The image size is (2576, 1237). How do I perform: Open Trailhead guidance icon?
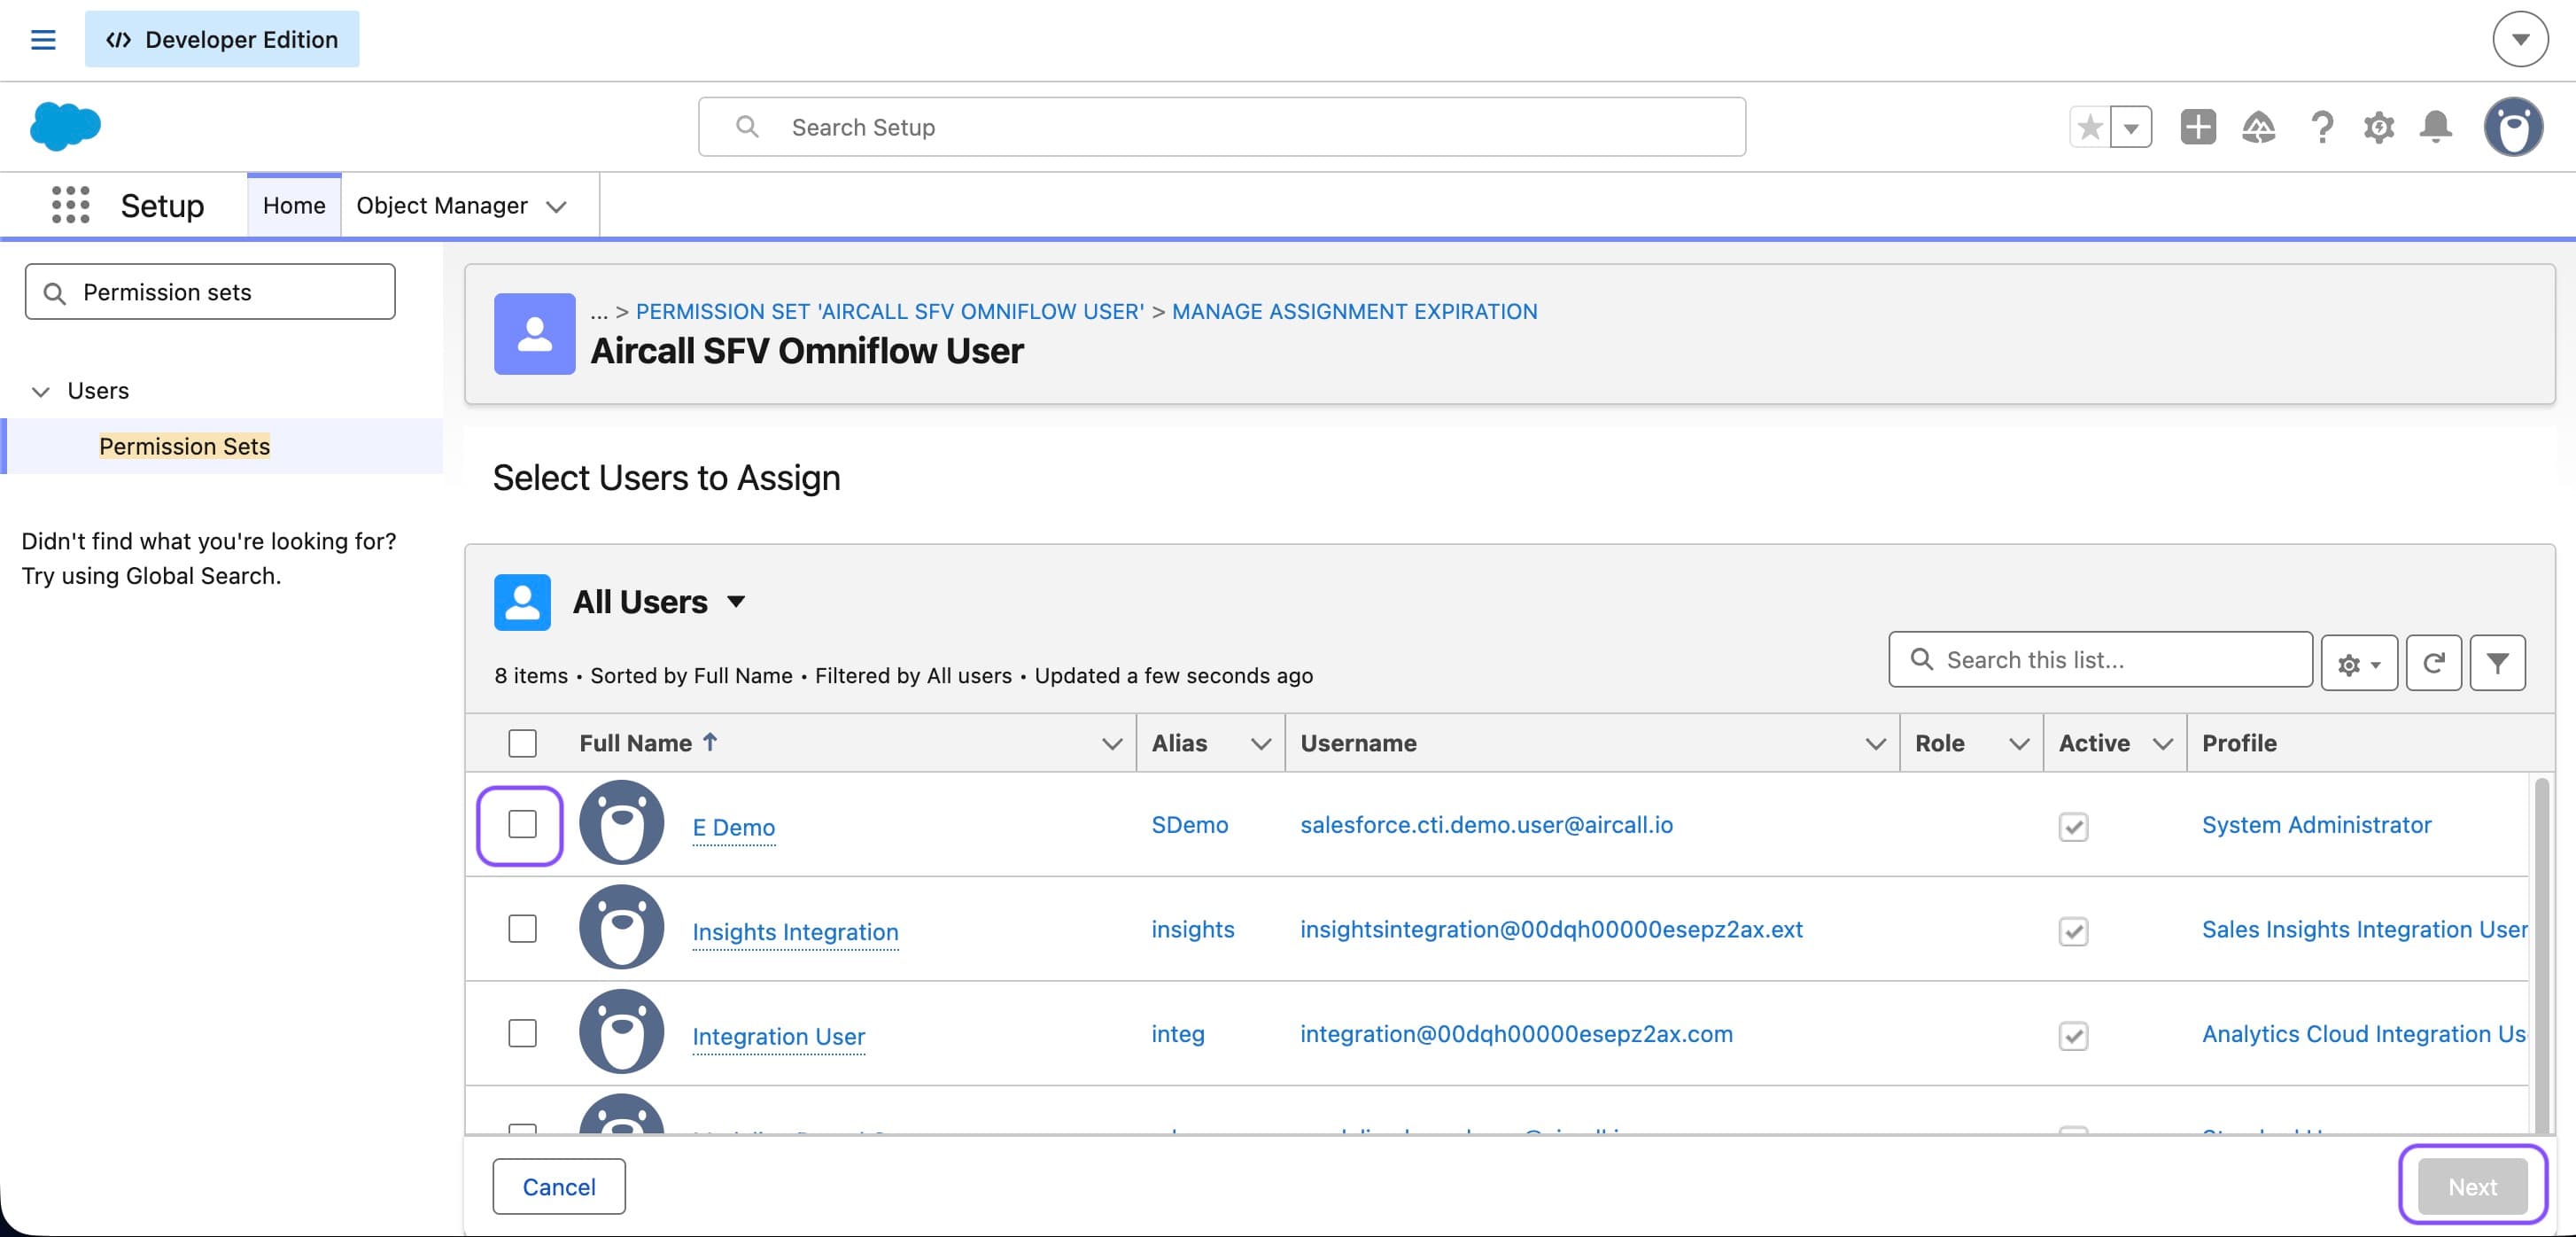coord(2259,127)
